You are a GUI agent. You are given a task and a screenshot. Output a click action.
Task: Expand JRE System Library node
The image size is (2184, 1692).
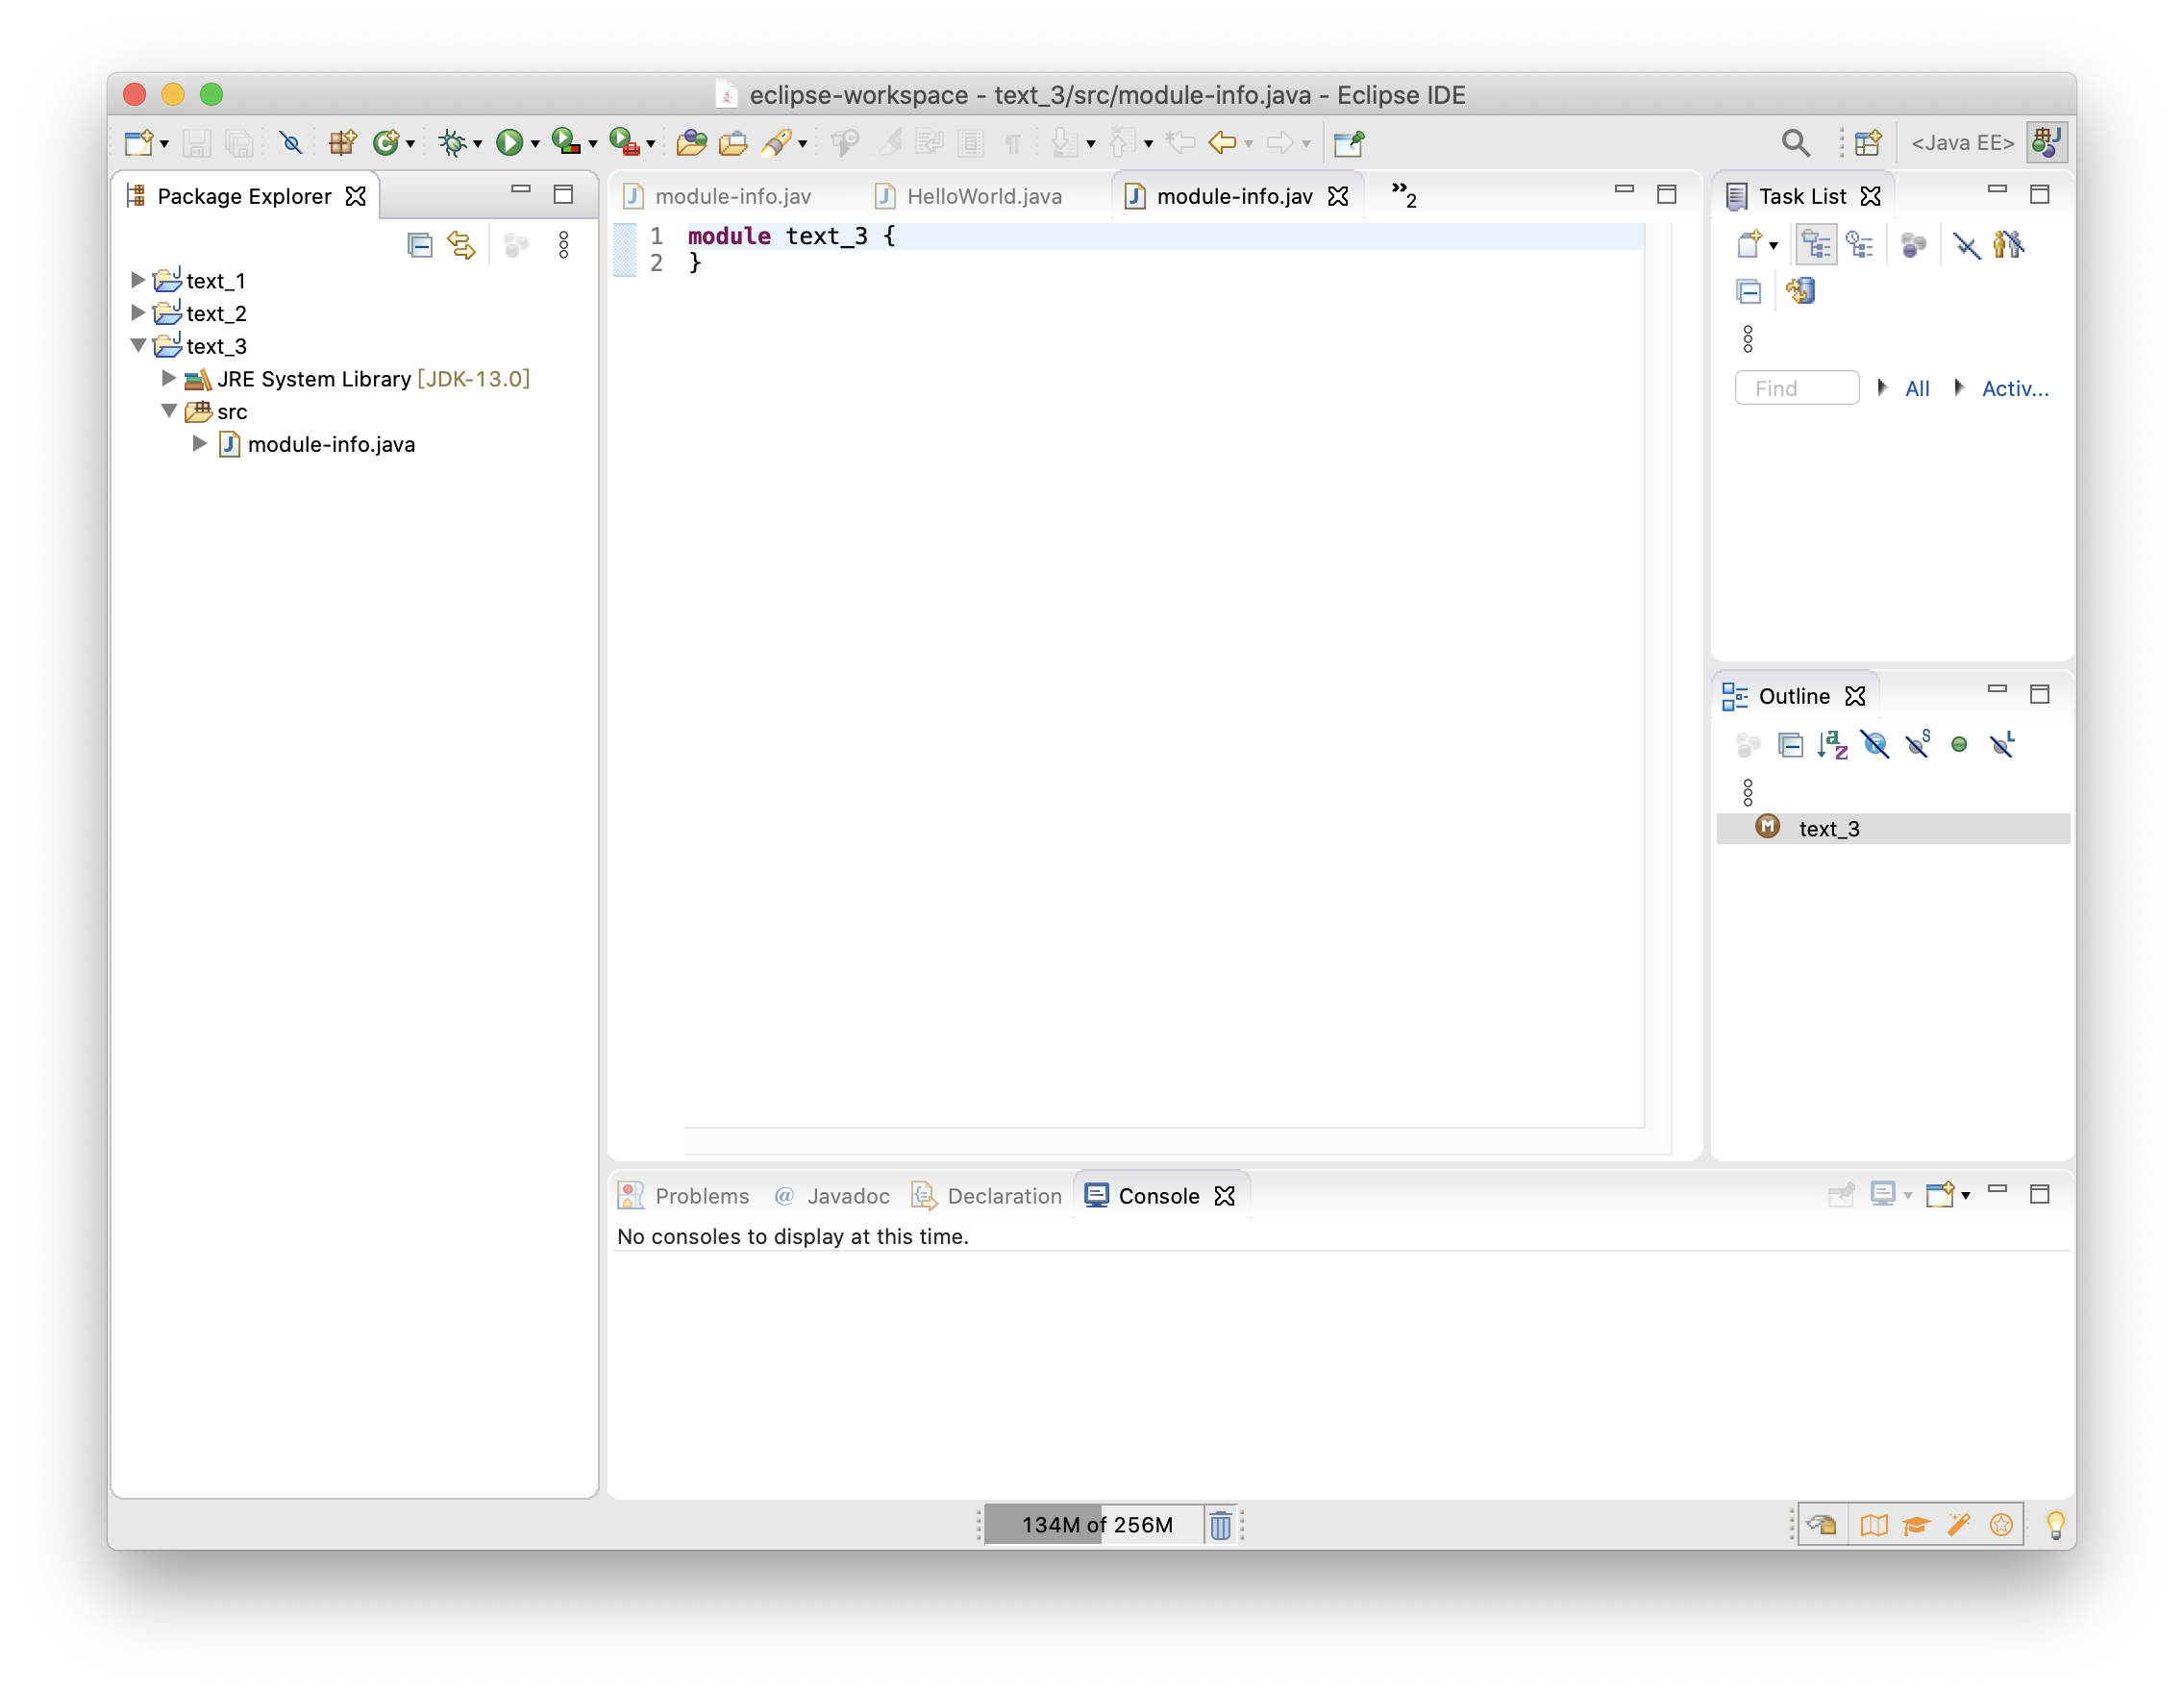click(169, 379)
